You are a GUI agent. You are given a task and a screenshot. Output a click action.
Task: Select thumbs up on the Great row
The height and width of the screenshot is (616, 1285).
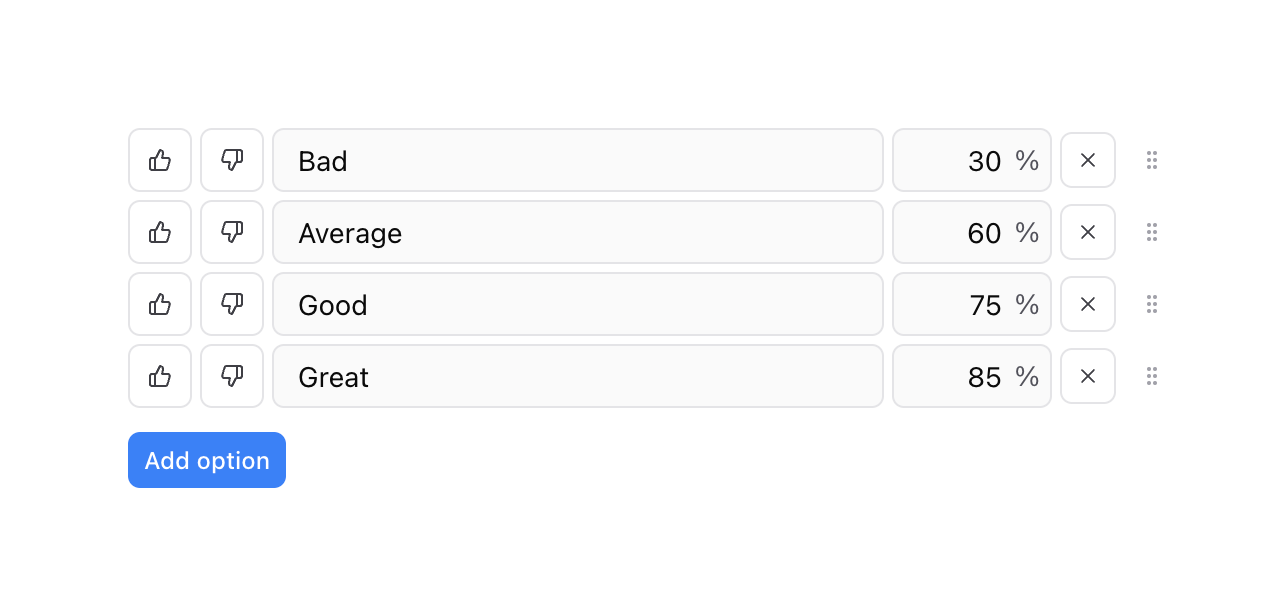[x=160, y=376]
